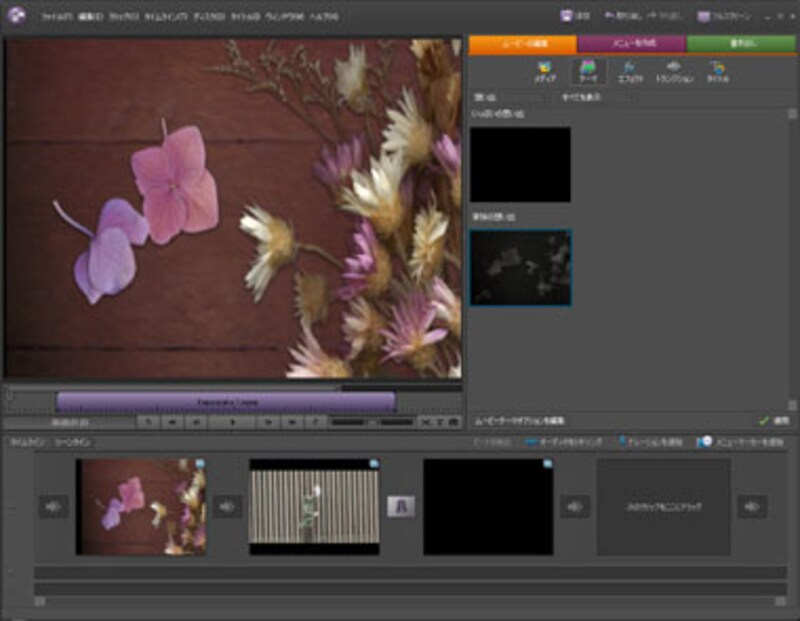Click the Apply button with green checkmark

coord(774,421)
